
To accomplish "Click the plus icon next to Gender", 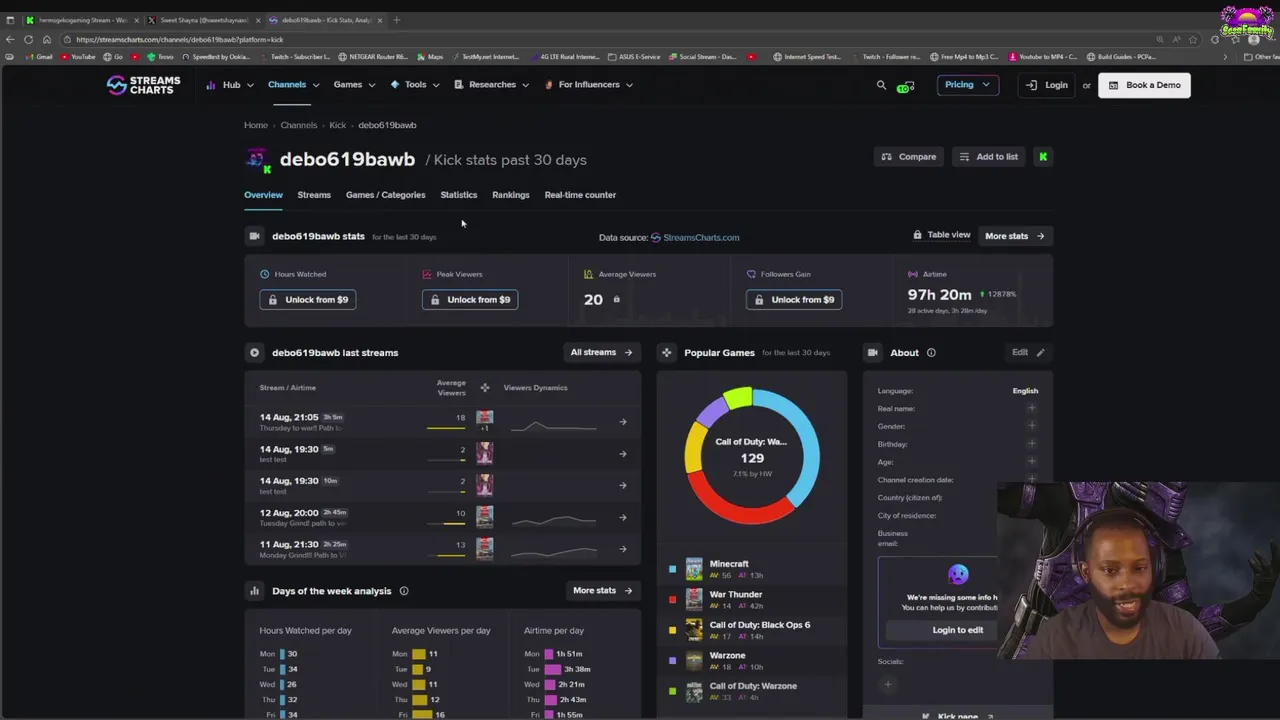I will pos(1031,426).
